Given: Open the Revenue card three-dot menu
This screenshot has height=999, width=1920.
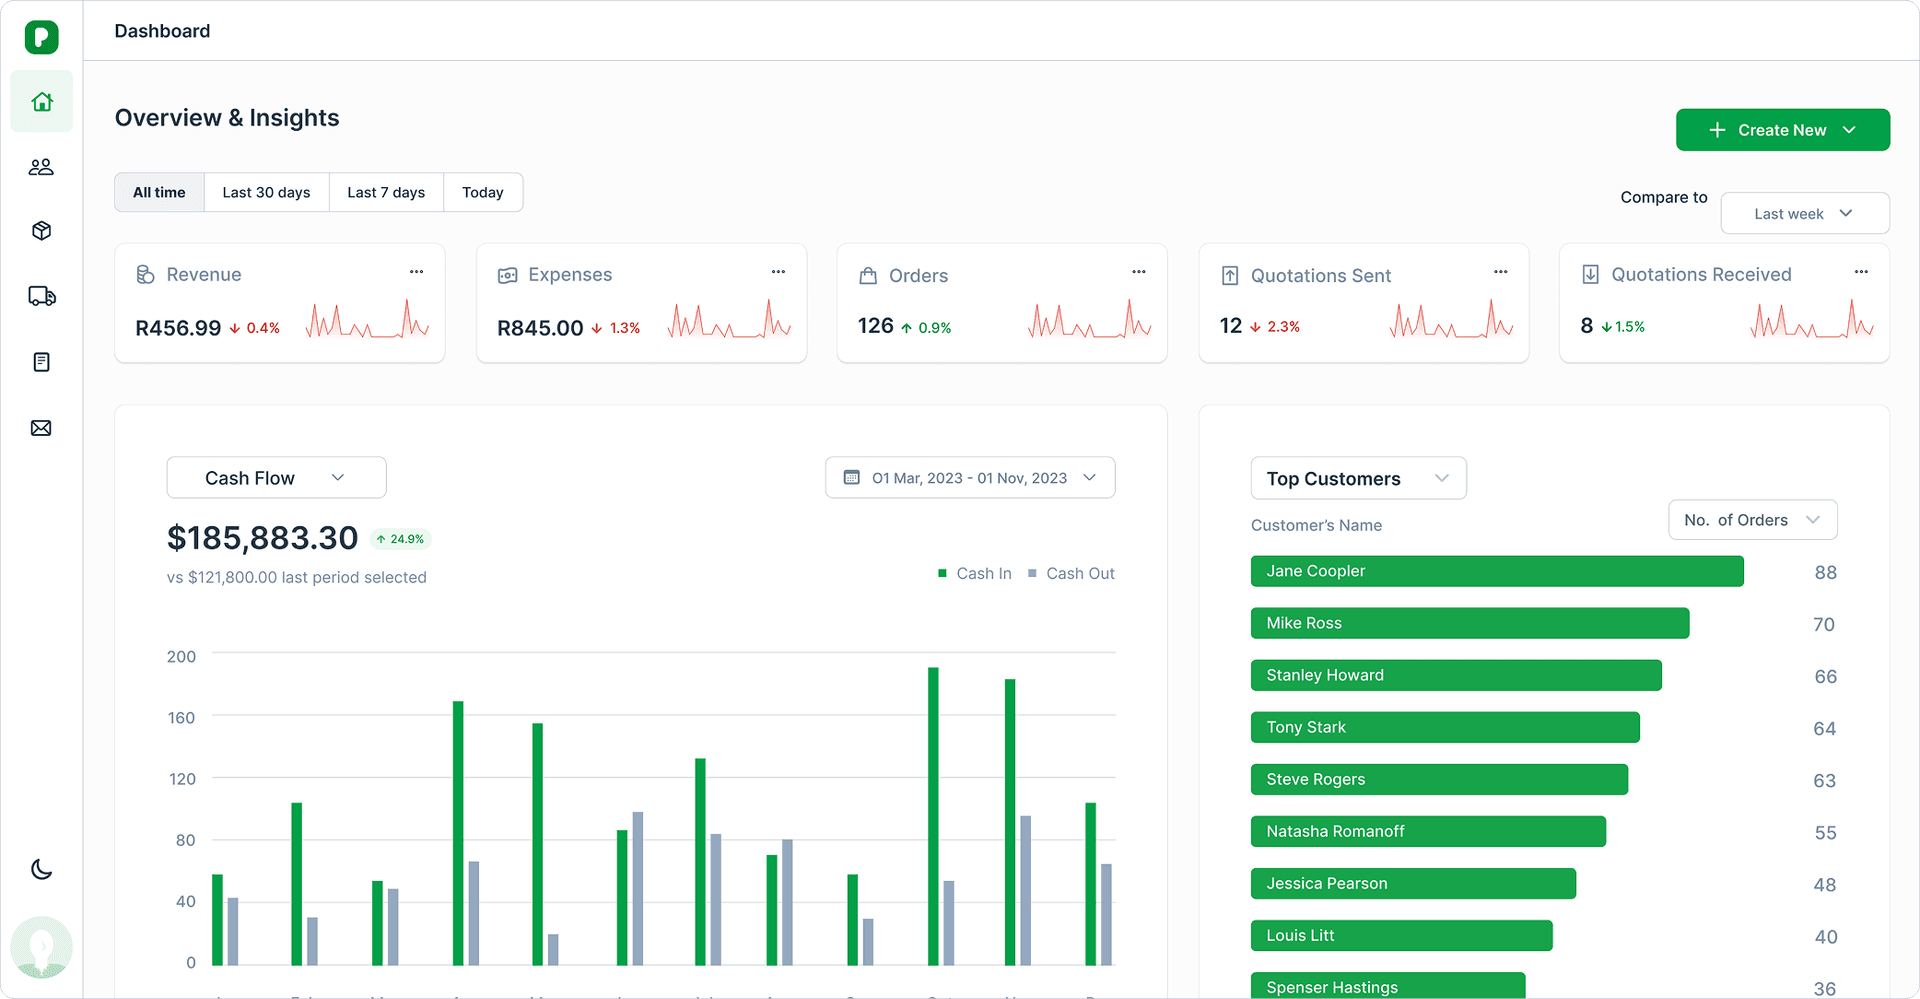Looking at the screenshot, I should 416,272.
